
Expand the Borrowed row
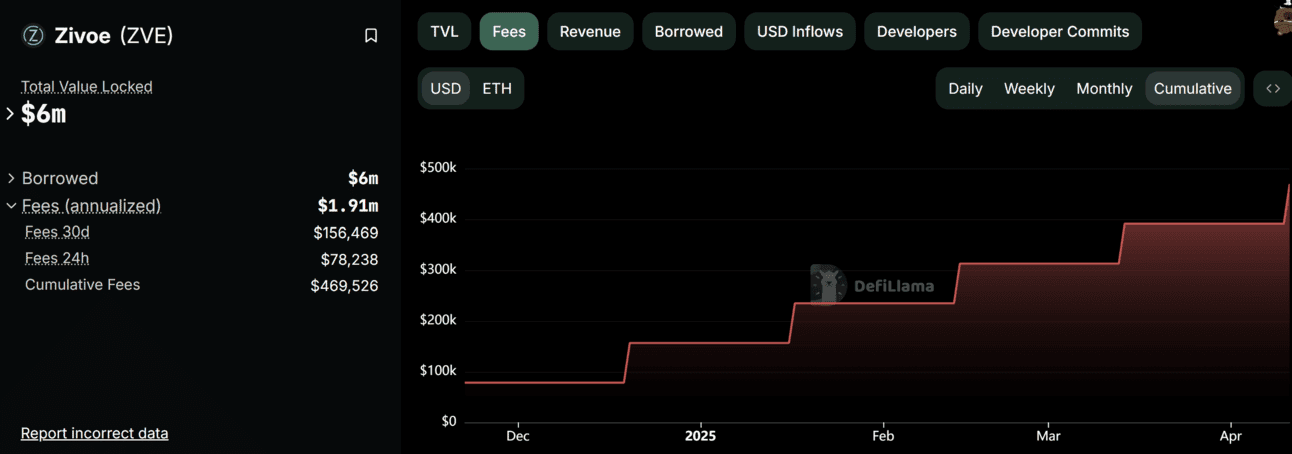pos(11,178)
